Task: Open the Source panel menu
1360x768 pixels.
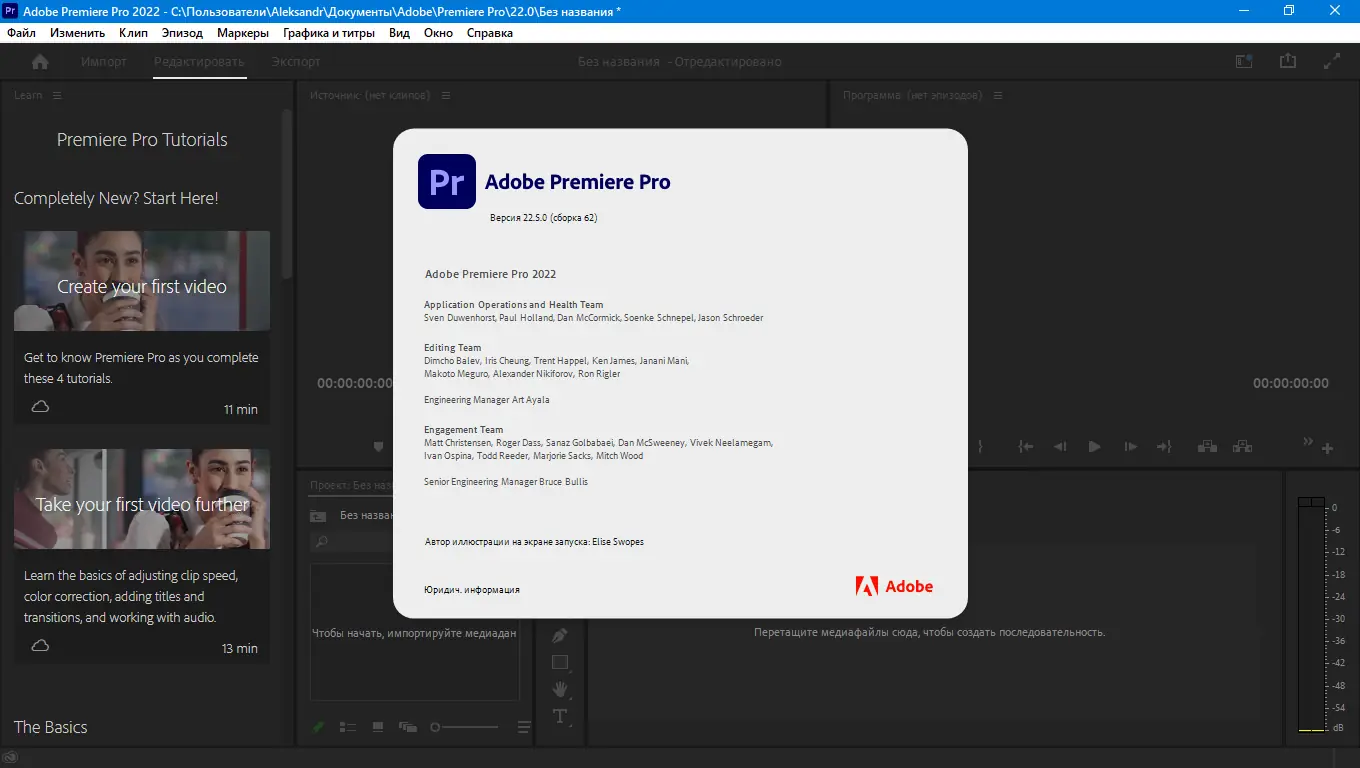Action: pyautogui.click(x=445, y=95)
